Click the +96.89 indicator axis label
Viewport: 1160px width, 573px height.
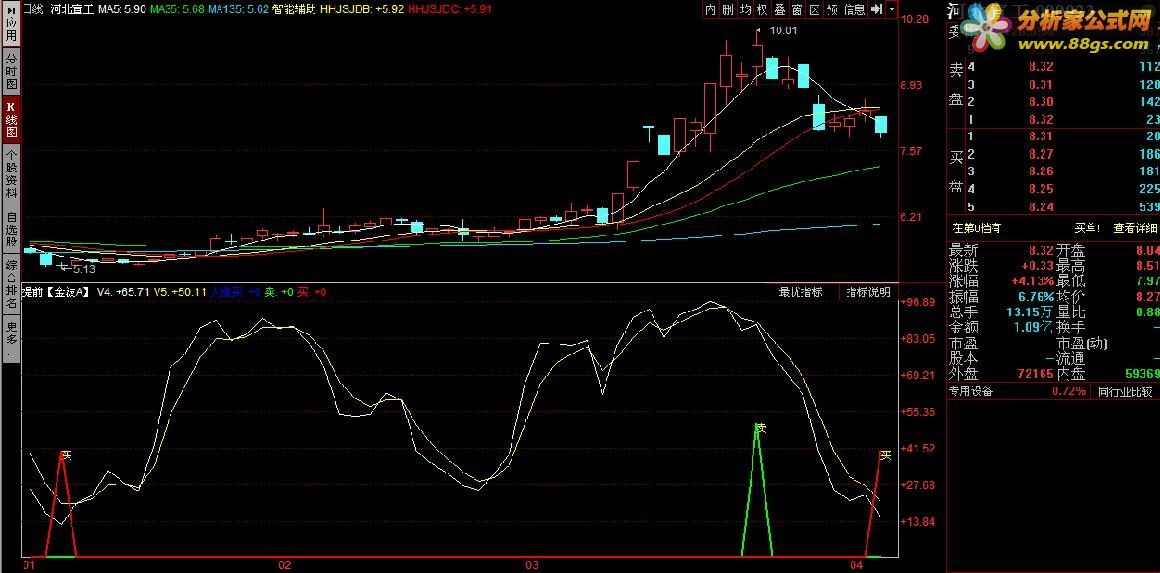coord(918,302)
